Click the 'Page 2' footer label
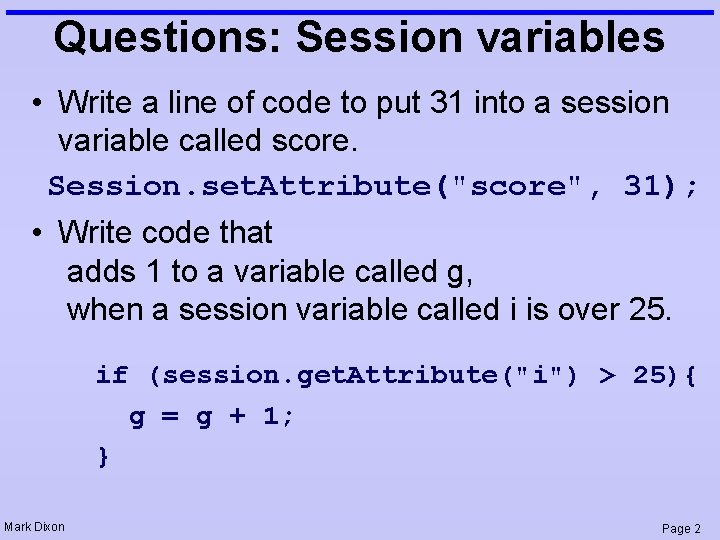Screen dimensions: 720x540 (682, 527)
